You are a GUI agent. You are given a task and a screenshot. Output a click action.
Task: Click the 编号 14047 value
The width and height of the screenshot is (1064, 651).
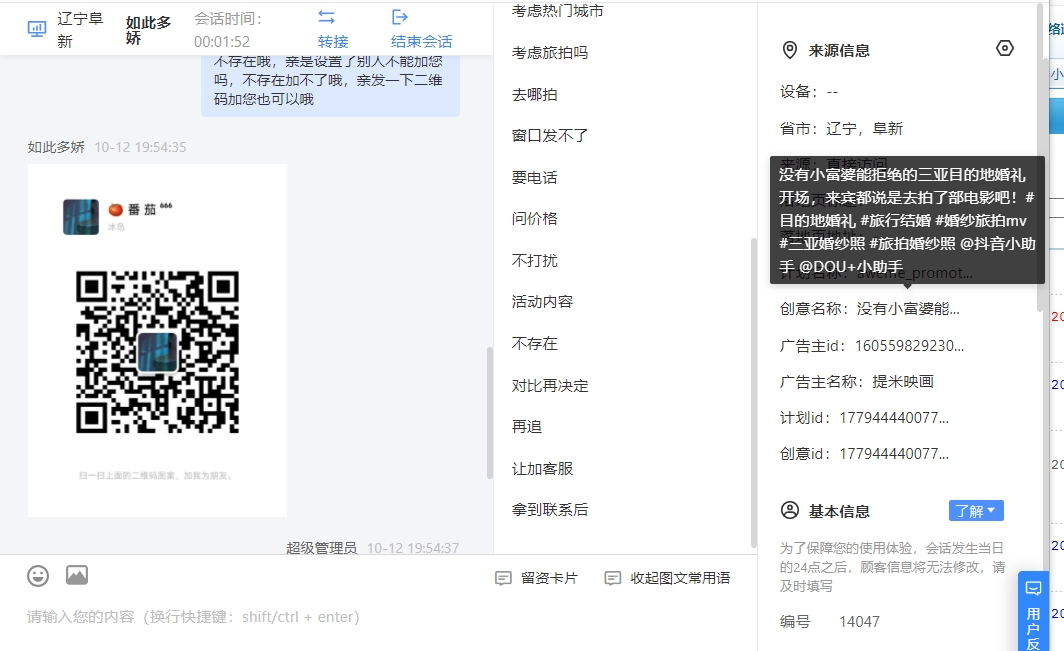pyautogui.click(x=859, y=622)
